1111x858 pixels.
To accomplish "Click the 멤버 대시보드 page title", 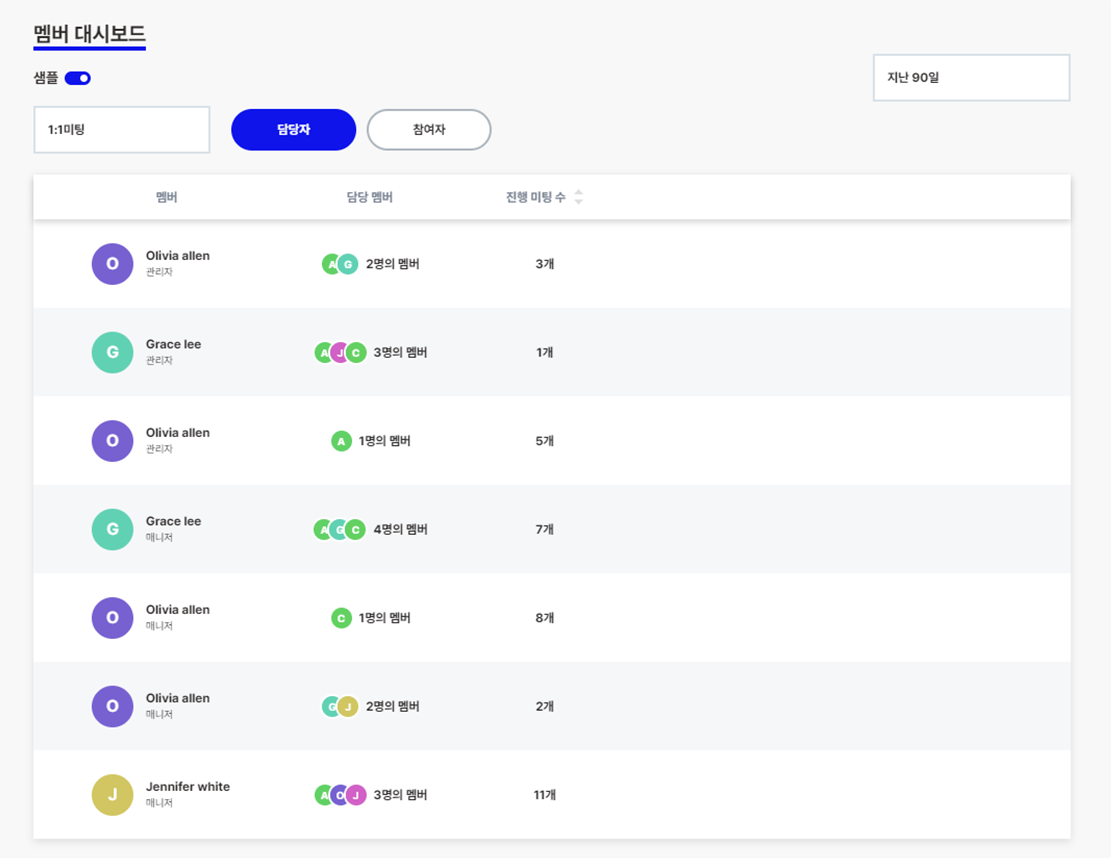I will pyautogui.click(x=89, y=34).
